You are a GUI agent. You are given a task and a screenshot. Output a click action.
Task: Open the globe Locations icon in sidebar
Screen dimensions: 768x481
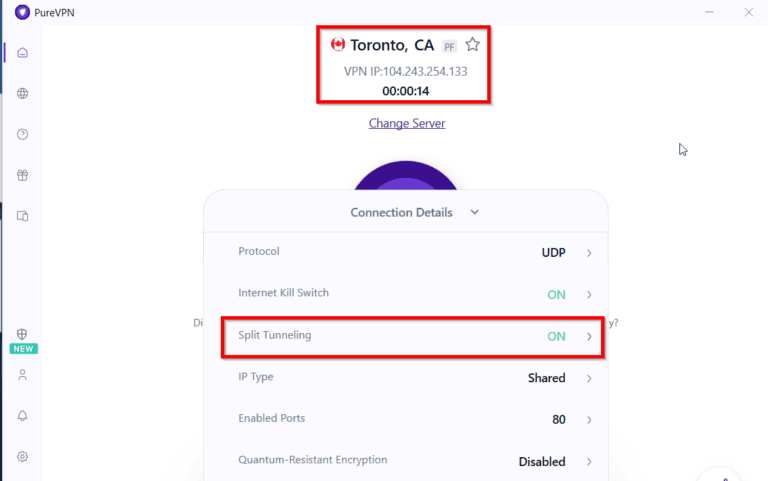coord(22,93)
